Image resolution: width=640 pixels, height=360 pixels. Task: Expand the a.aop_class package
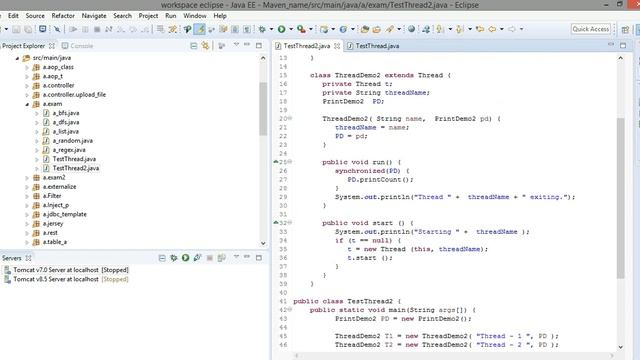pos(27,67)
